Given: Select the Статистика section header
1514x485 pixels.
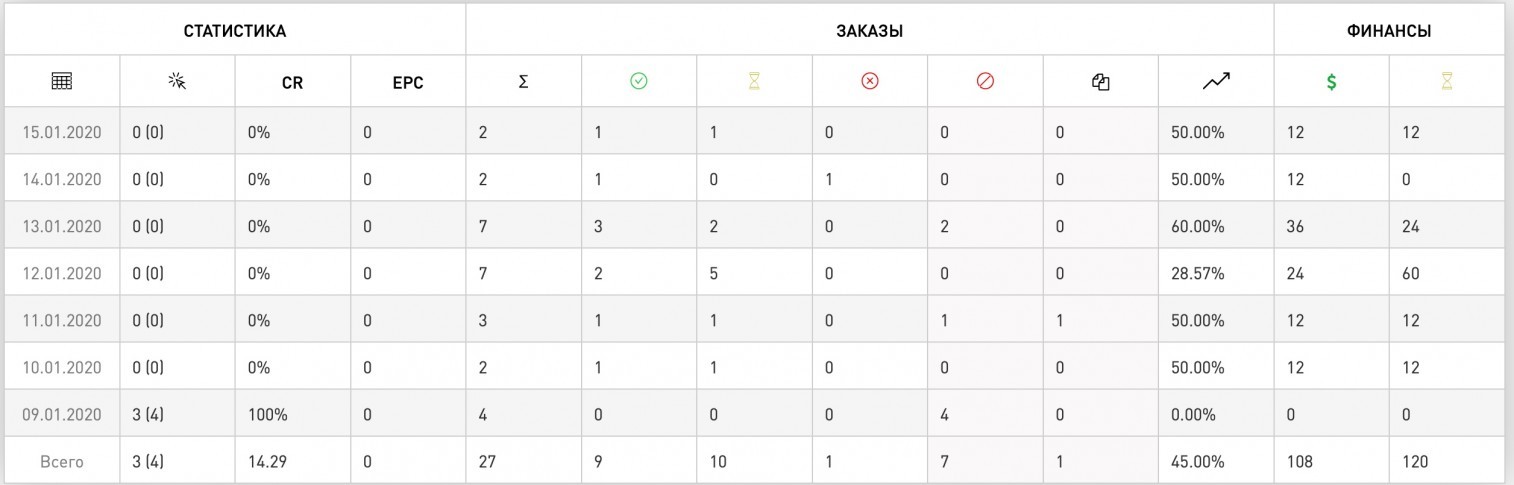Looking at the screenshot, I should click(x=235, y=31).
